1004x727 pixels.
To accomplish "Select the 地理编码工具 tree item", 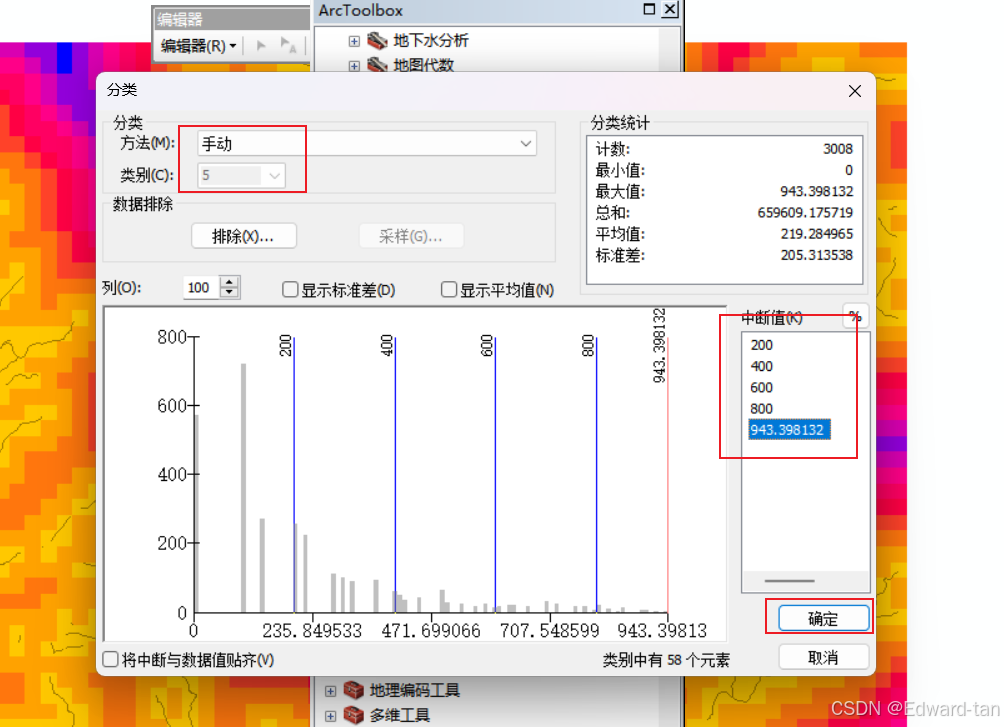I will click(414, 690).
